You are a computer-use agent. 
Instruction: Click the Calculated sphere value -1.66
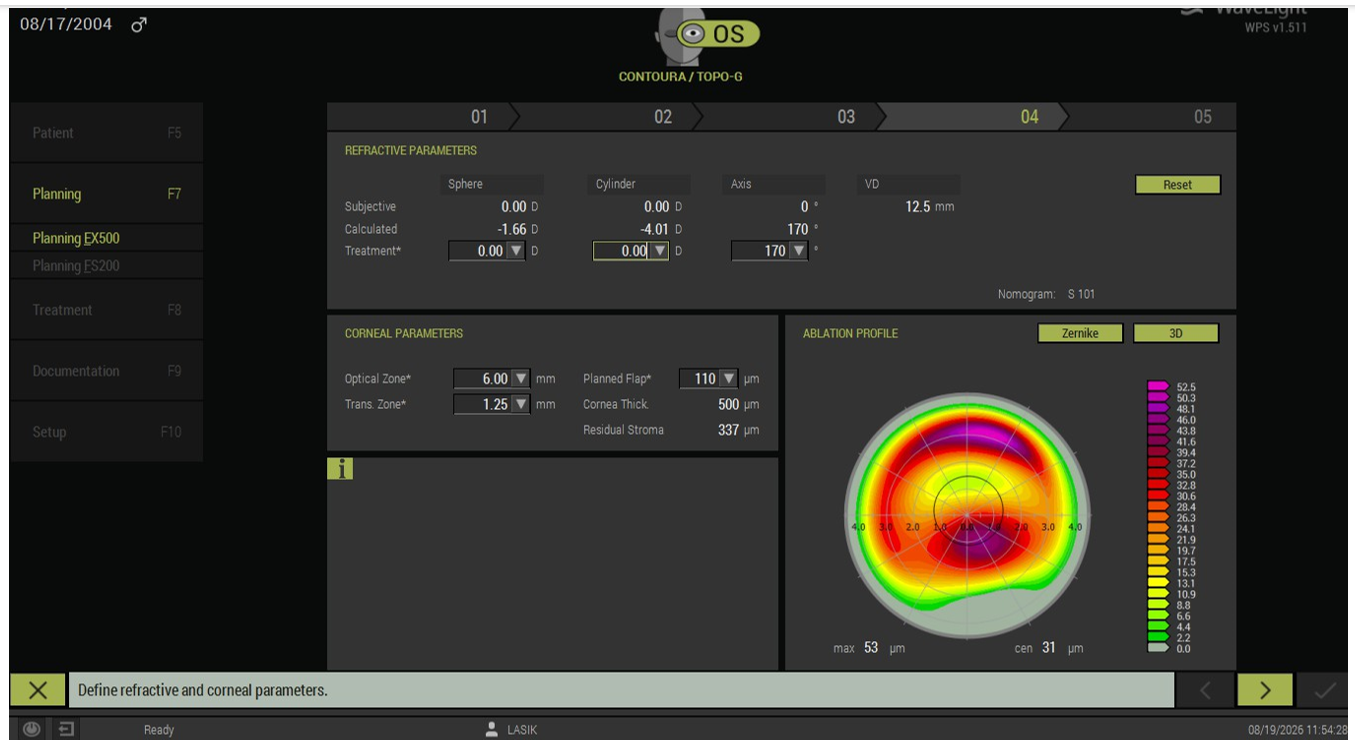pos(512,229)
